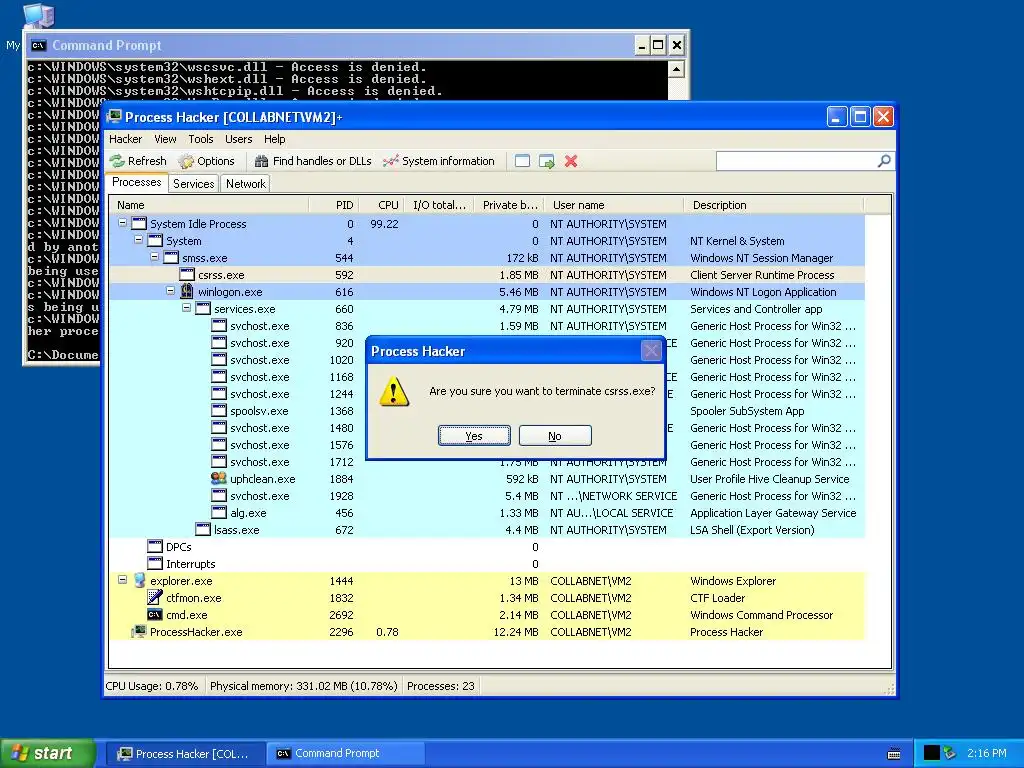The height and width of the screenshot is (768, 1024).
Task: Click the DPCs row icon
Action: coord(155,547)
